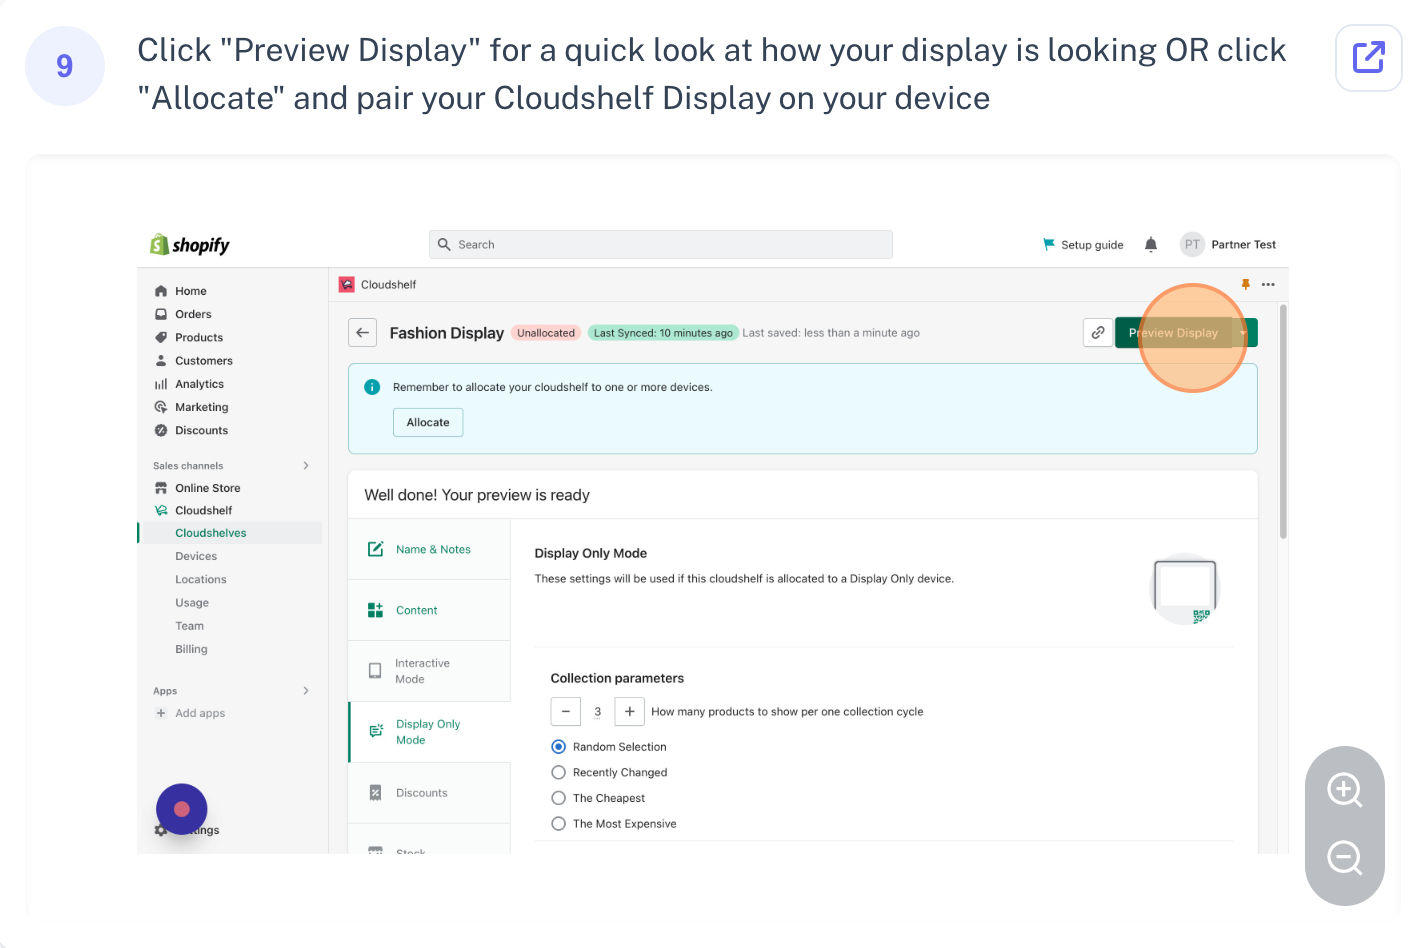
Task: Click the Display Only Mode icon
Action: pyautogui.click(x=376, y=731)
